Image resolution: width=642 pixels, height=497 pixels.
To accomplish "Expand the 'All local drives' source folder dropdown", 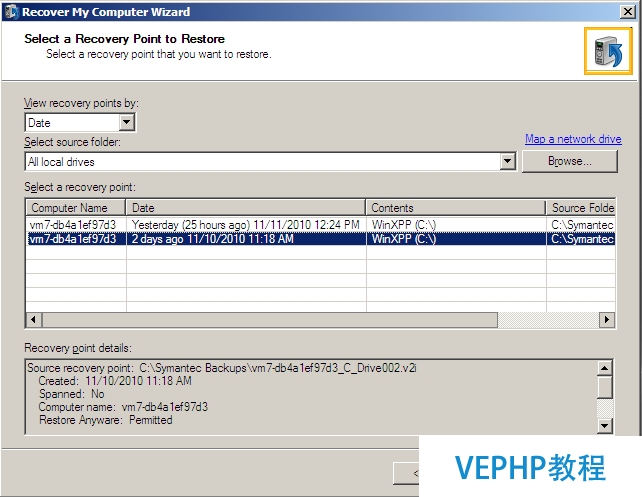I will (507, 161).
